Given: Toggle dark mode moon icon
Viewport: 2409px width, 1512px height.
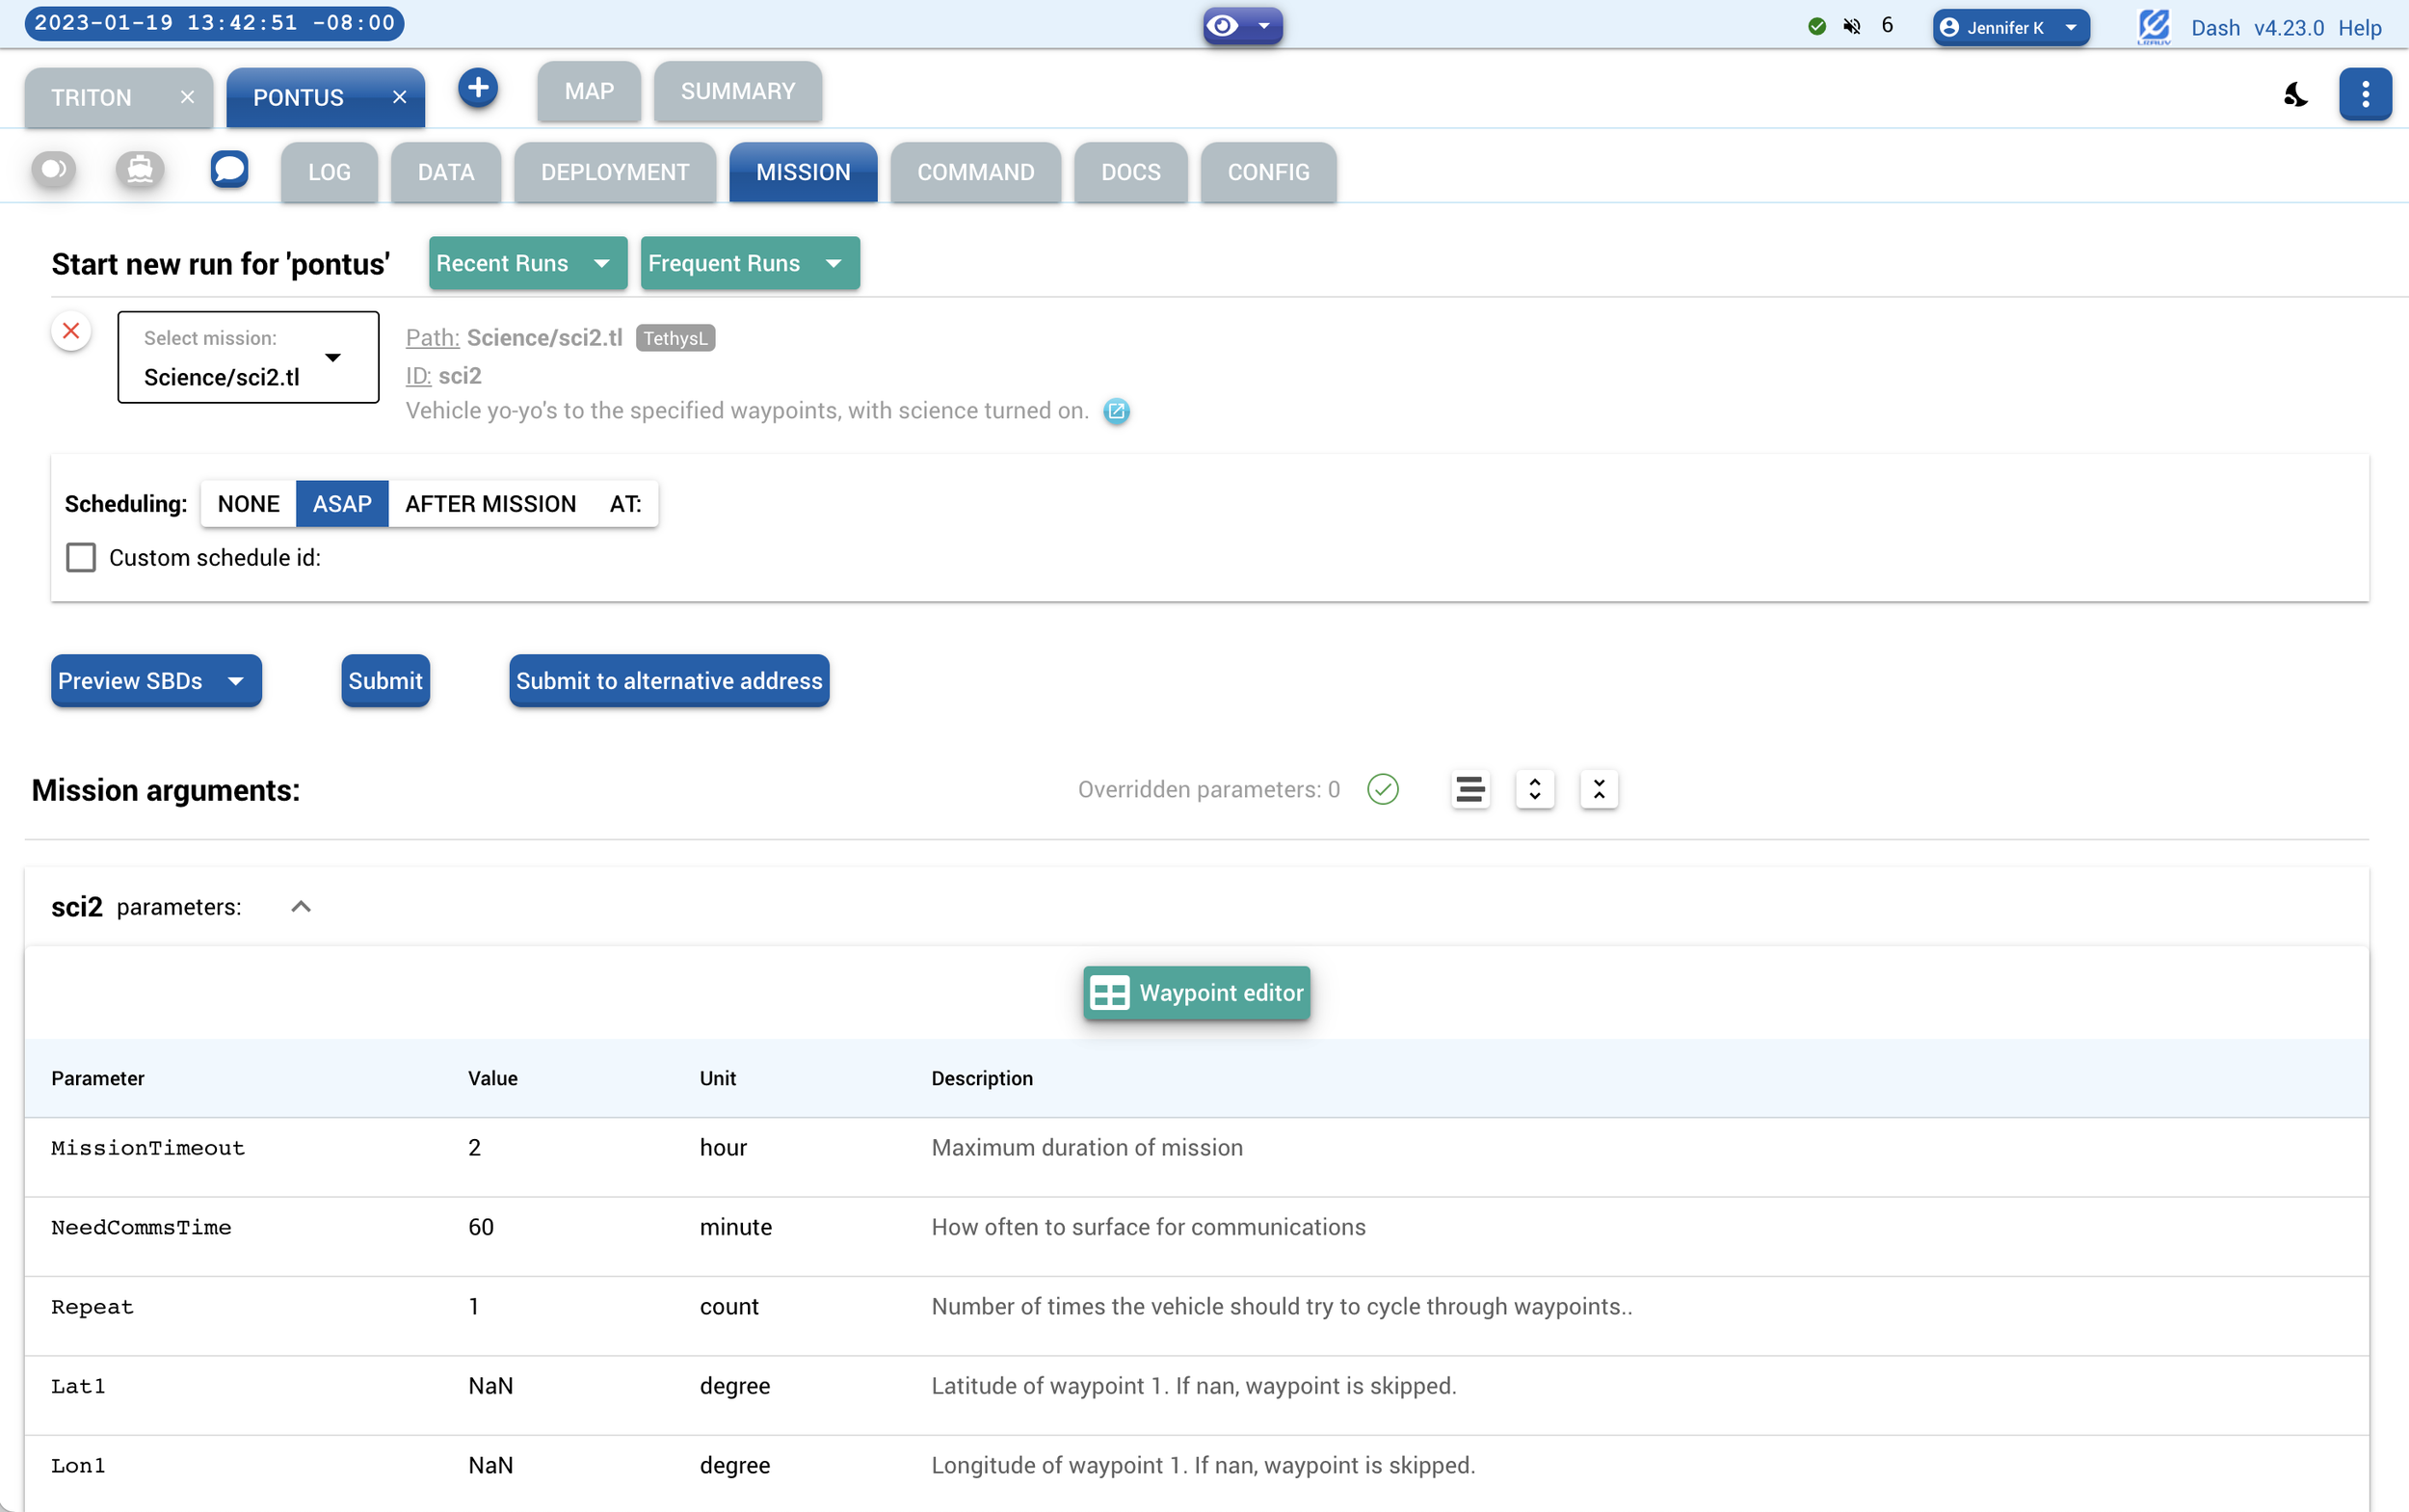Looking at the screenshot, I should click(2296, 94).
